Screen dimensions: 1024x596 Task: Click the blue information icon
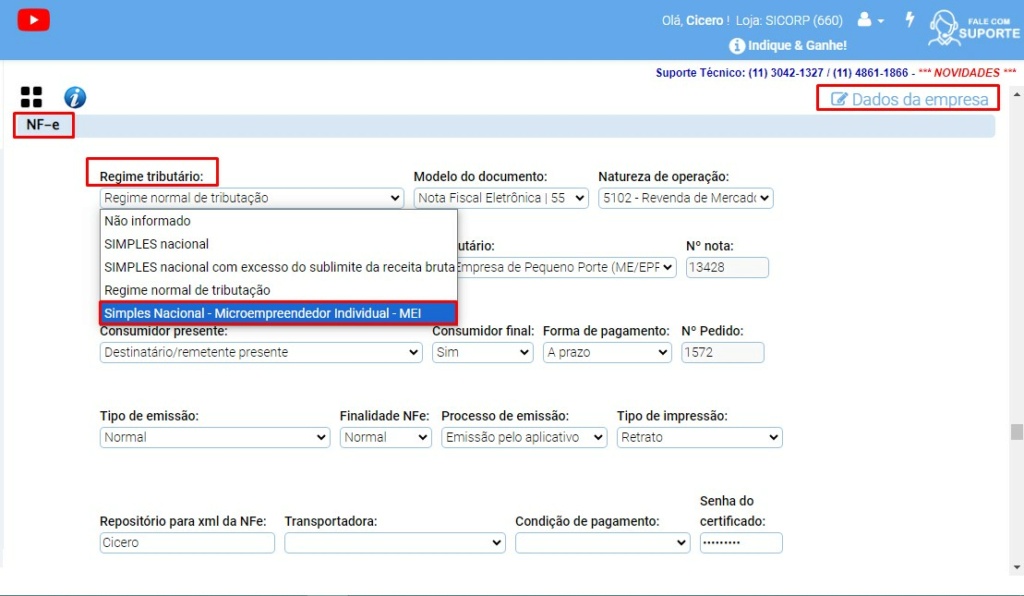point(74,97)
